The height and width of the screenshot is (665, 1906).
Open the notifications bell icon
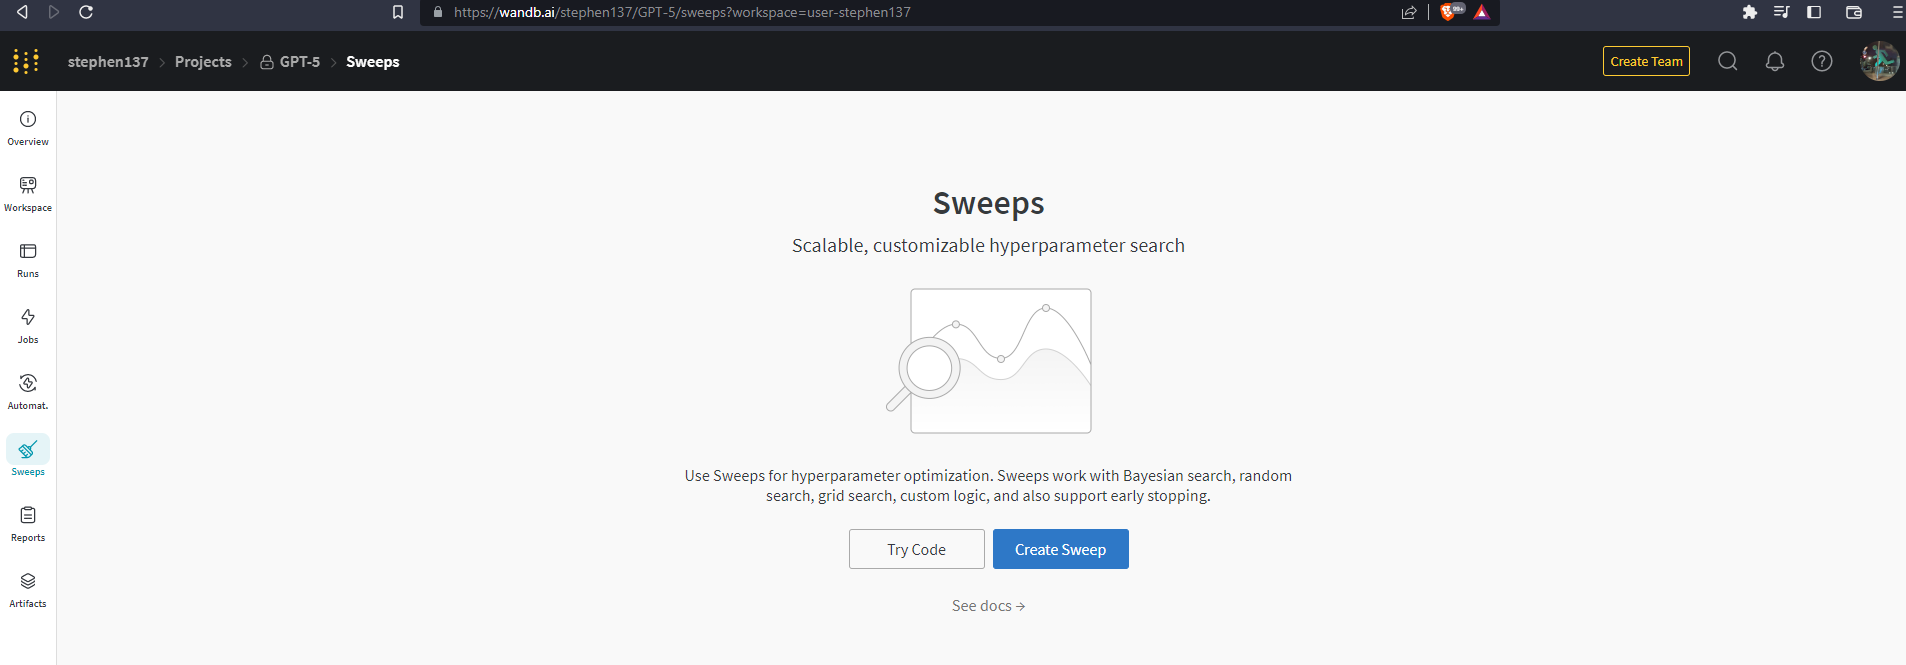tap(1775, 61)
